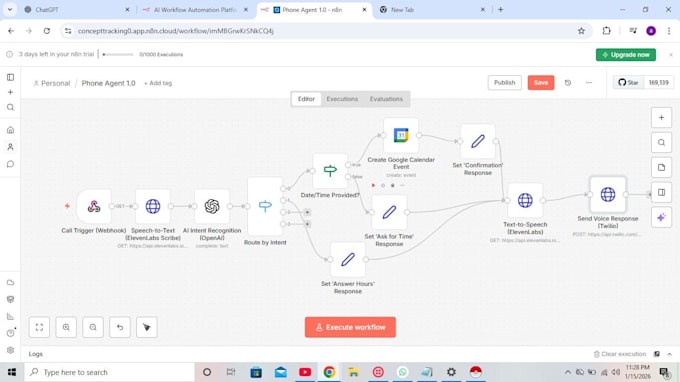Reset canvas zoom with the undo-arrow button
The width and height of the screenshot is (680, 382).
pyautogui.click(x=120, y=327)
